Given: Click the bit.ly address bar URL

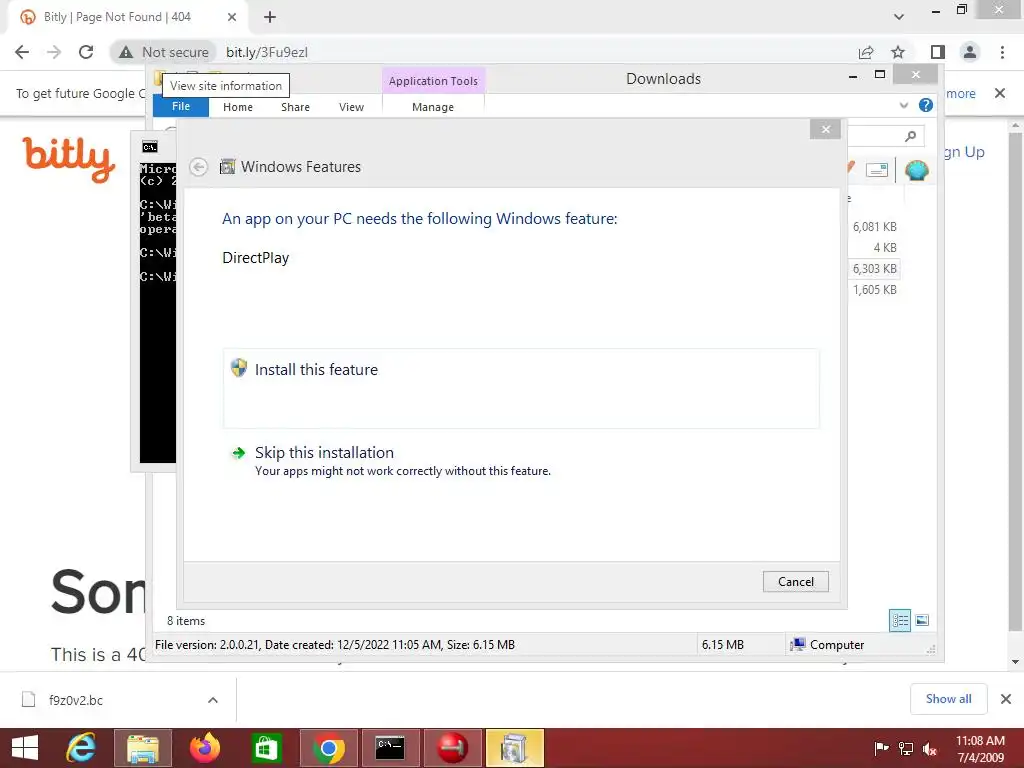Looking at the screenshot, I should tap(266, 52).
